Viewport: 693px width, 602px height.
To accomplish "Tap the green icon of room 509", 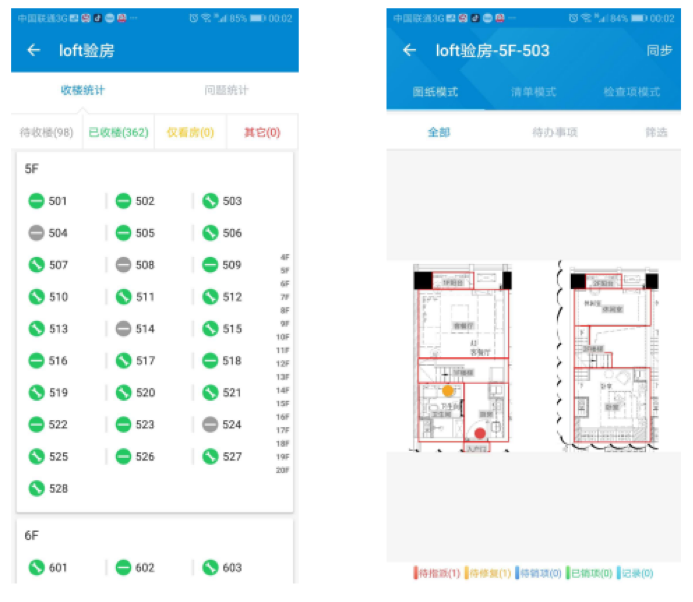I will [x=210, y=265].
